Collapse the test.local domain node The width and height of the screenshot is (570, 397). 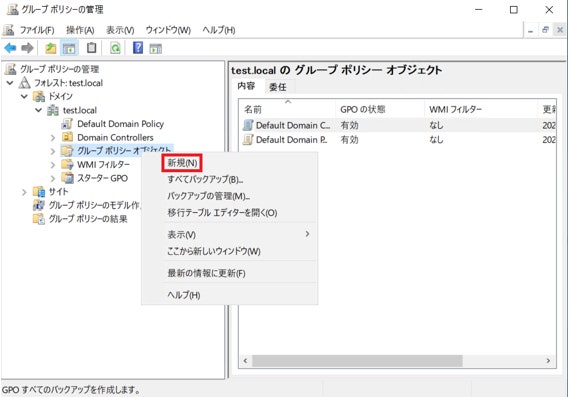[39, 110]
